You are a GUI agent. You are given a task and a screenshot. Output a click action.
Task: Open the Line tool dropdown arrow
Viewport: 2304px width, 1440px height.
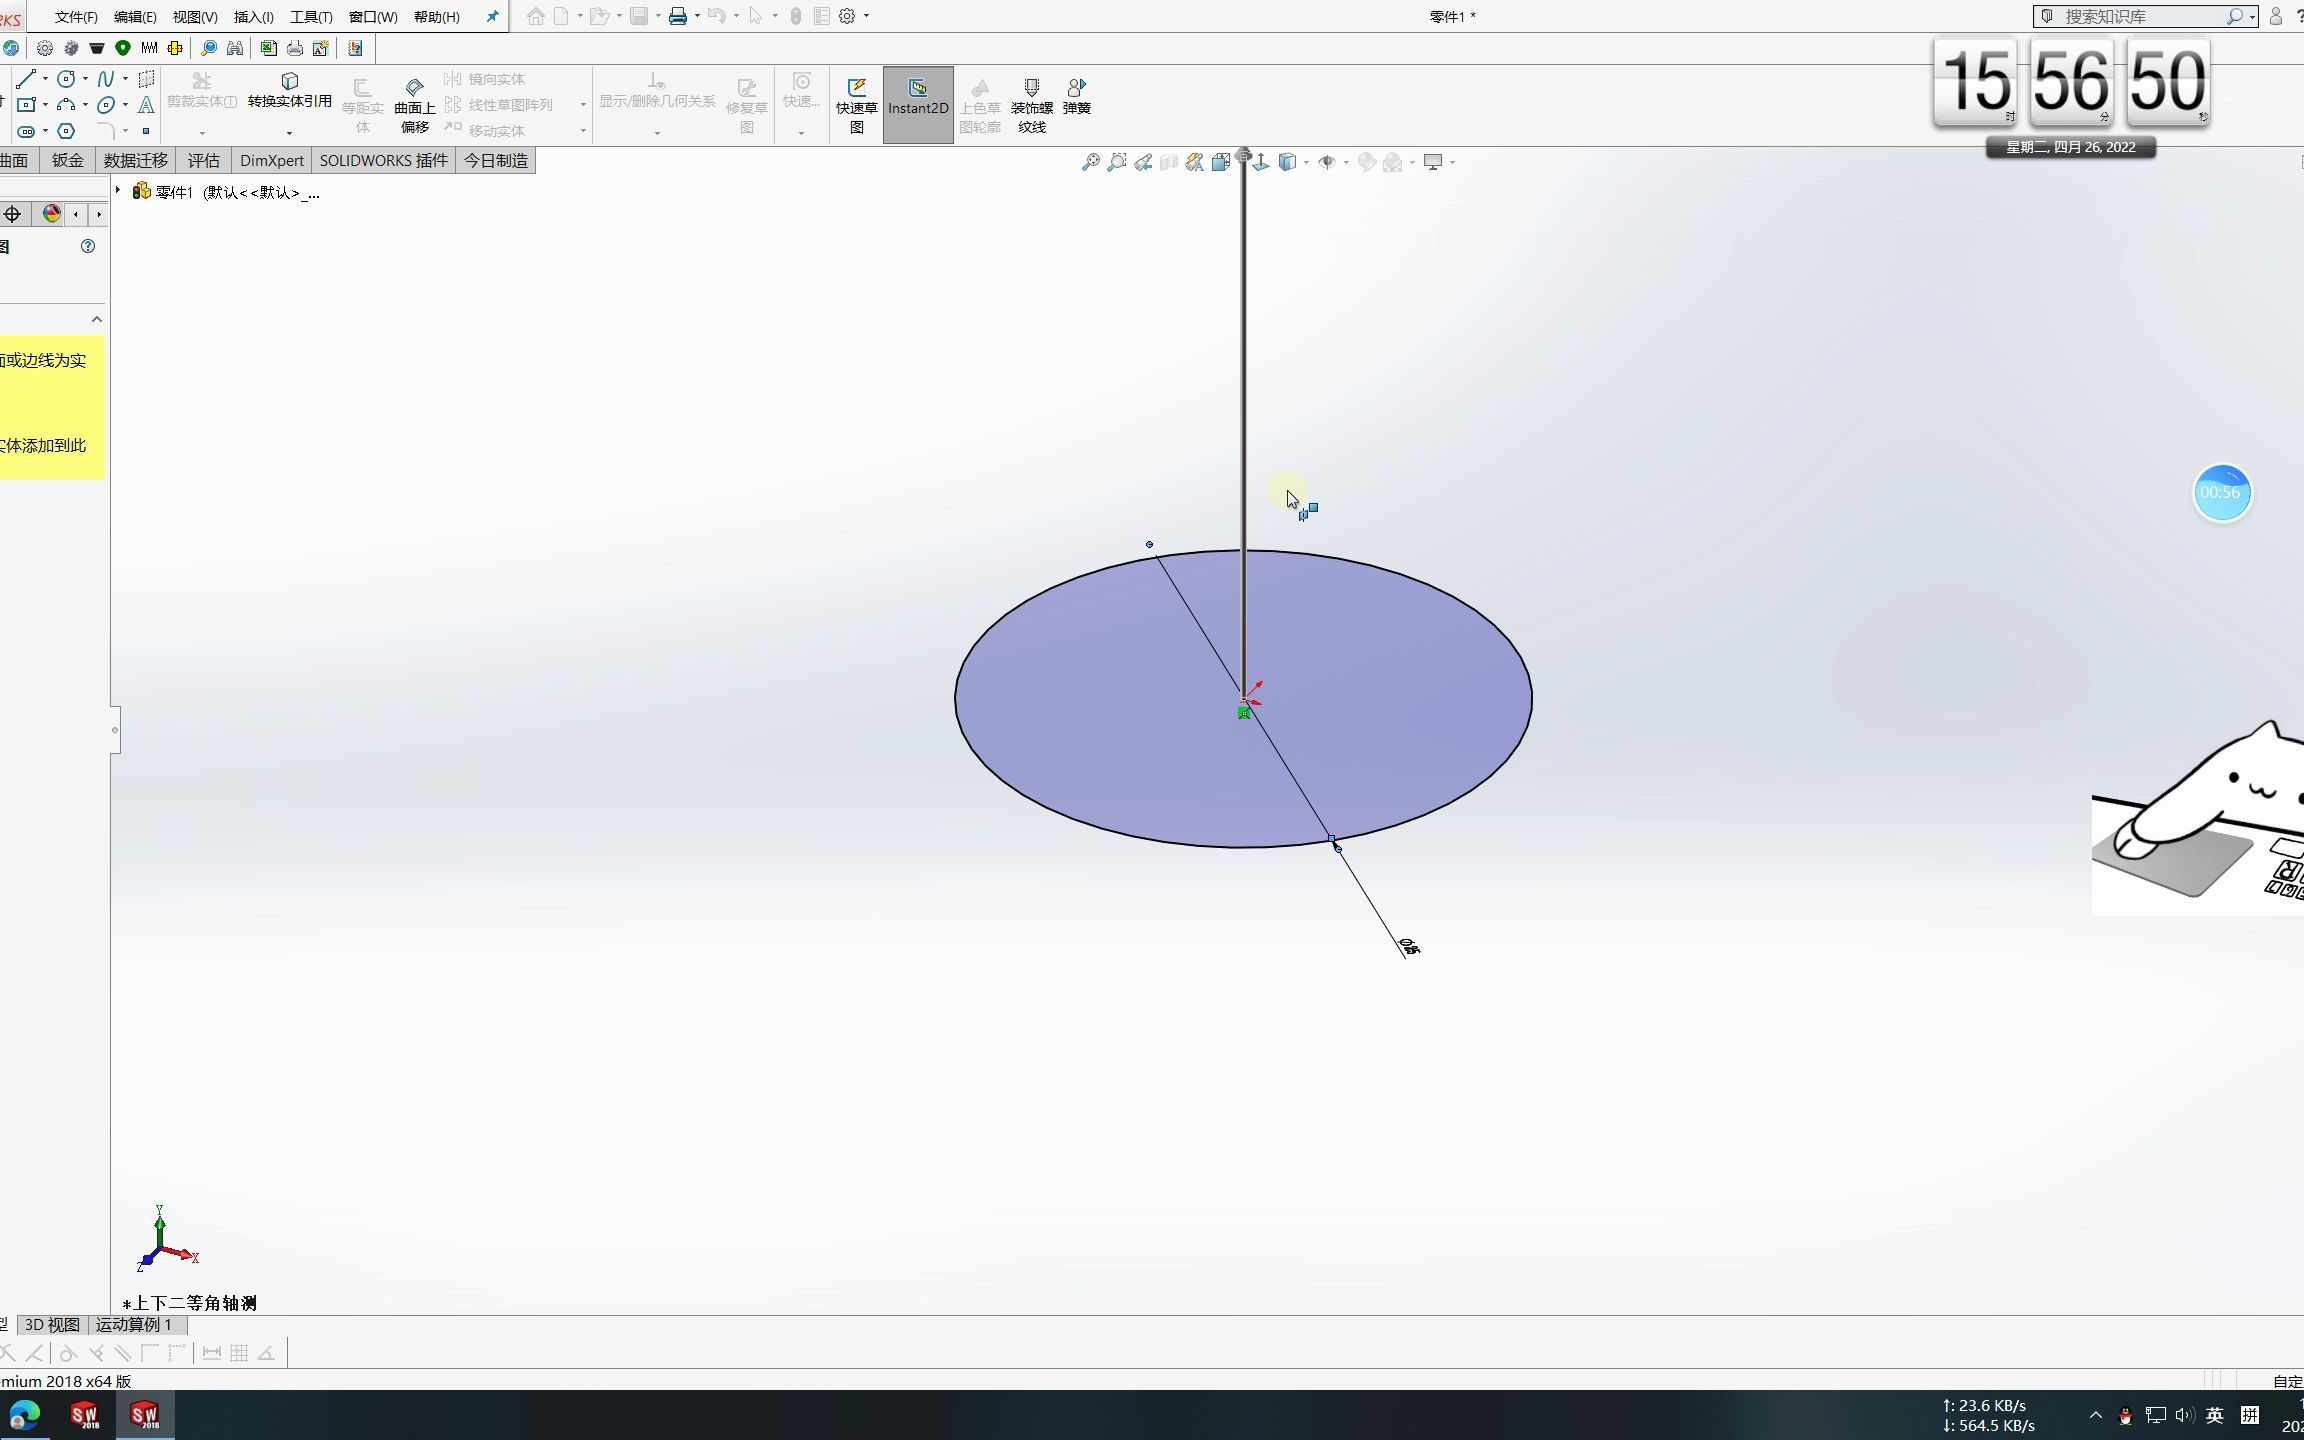(45, 79)
